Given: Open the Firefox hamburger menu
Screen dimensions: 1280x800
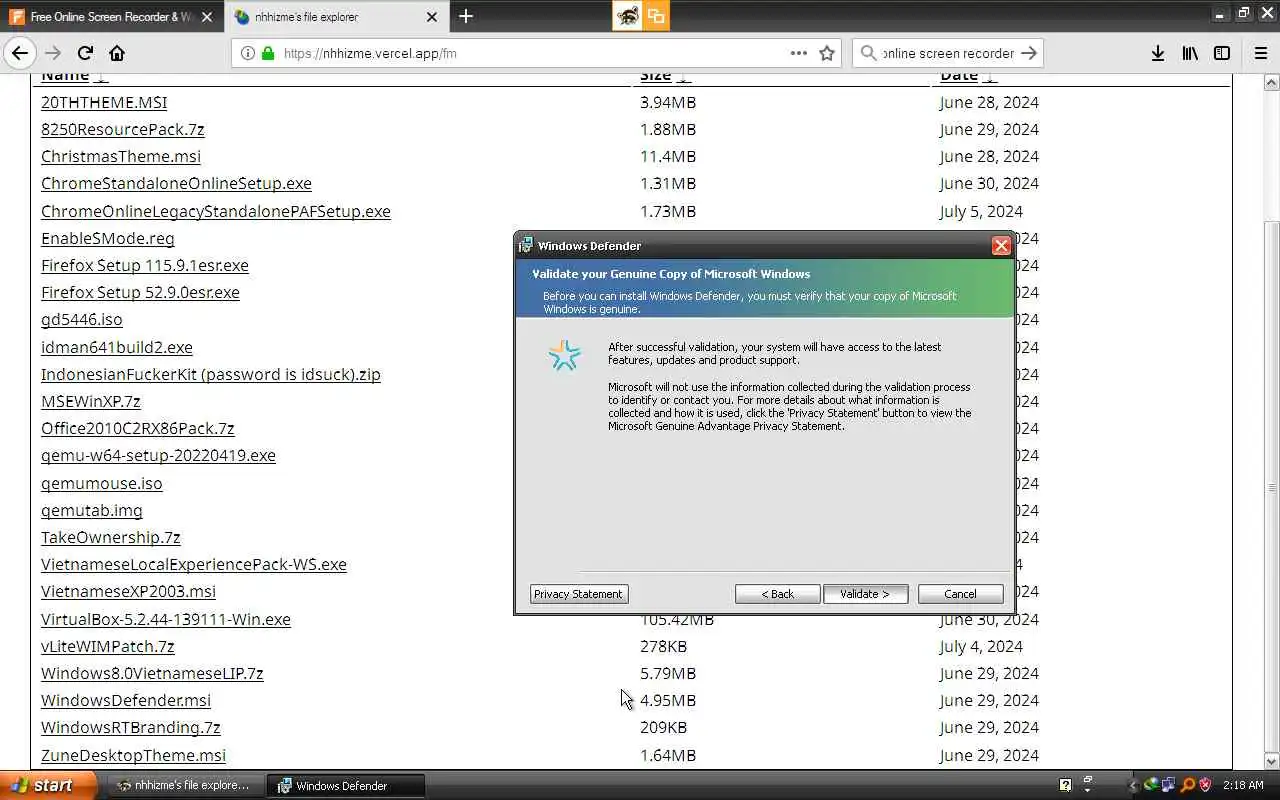Looking at the screenshot, I should [x=1260, y=53].
